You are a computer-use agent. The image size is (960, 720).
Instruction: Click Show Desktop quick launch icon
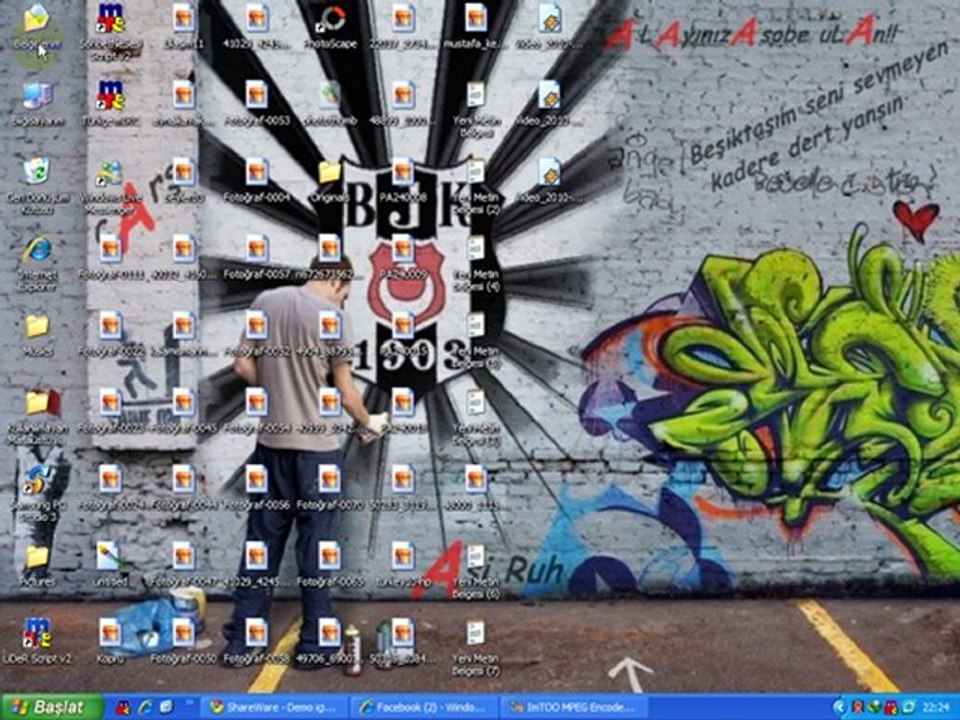pos(167,708)
